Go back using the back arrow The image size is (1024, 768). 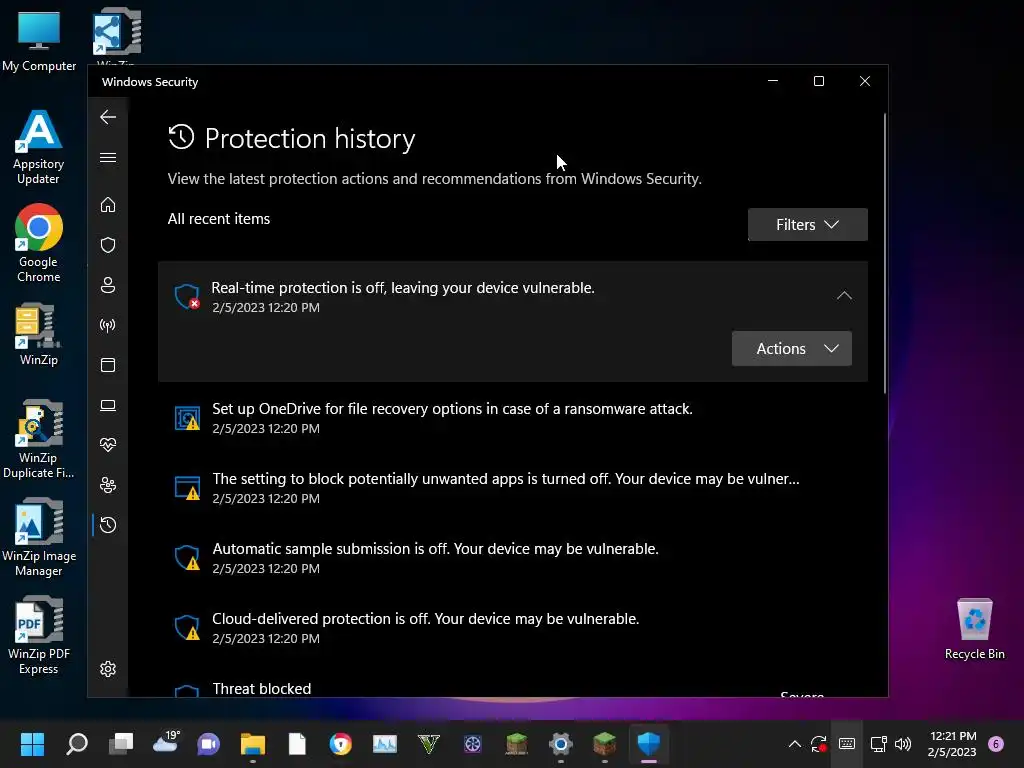(108, 117)
